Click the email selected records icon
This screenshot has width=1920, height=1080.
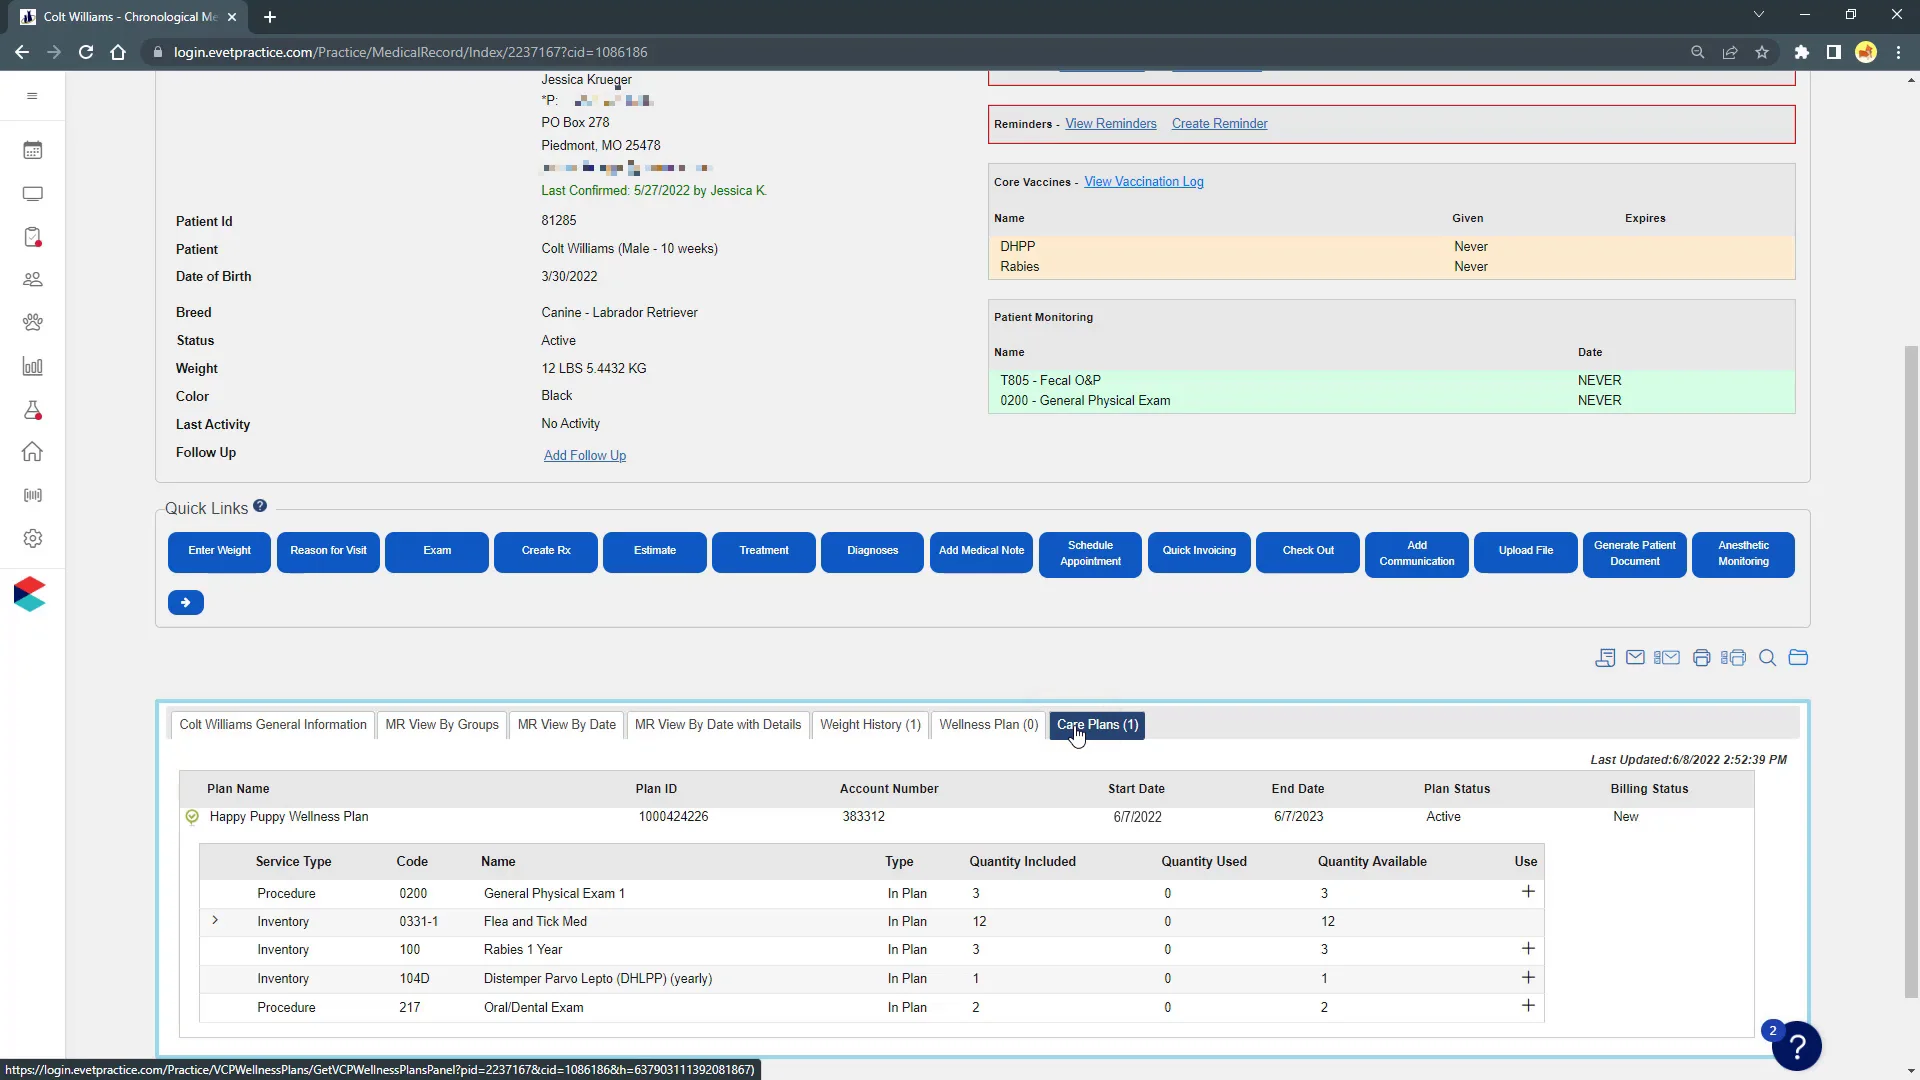click(x=1667, y=658)
